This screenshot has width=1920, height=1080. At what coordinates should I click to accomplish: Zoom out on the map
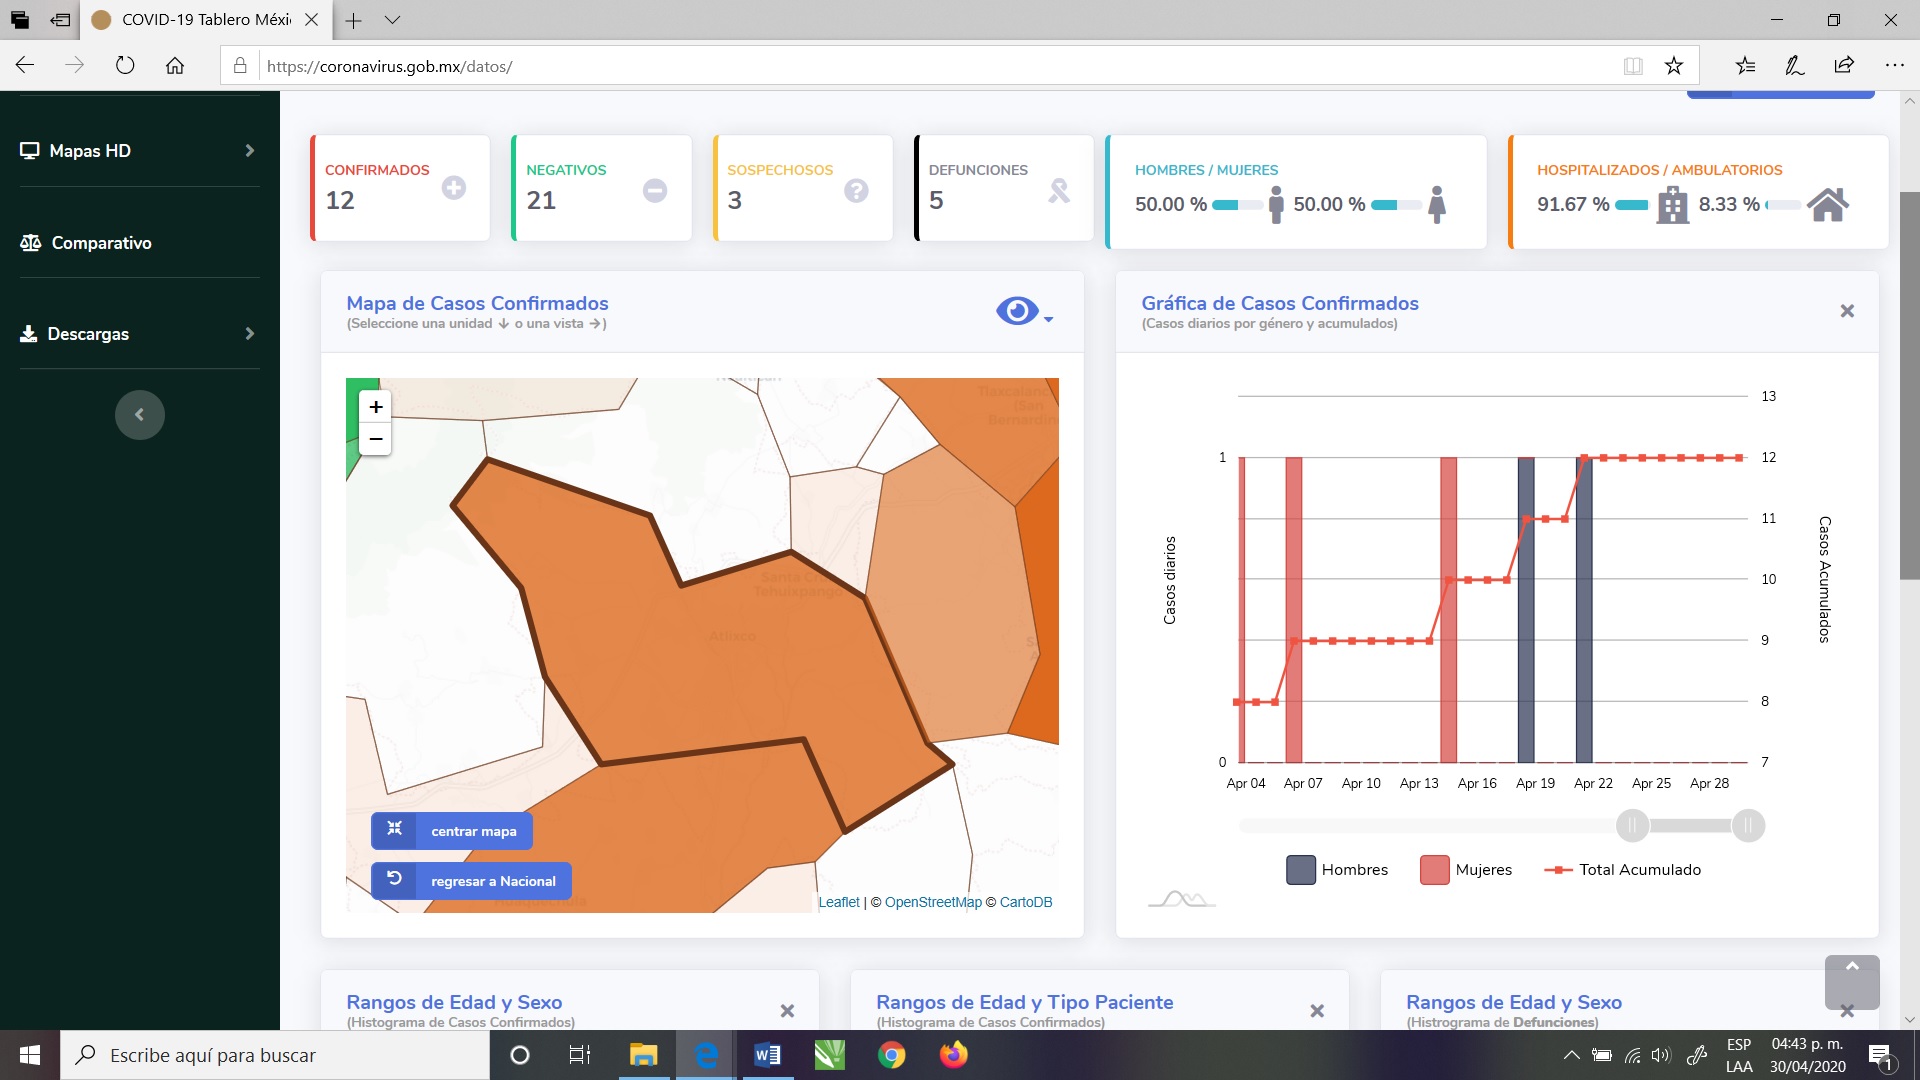(376, 439)
